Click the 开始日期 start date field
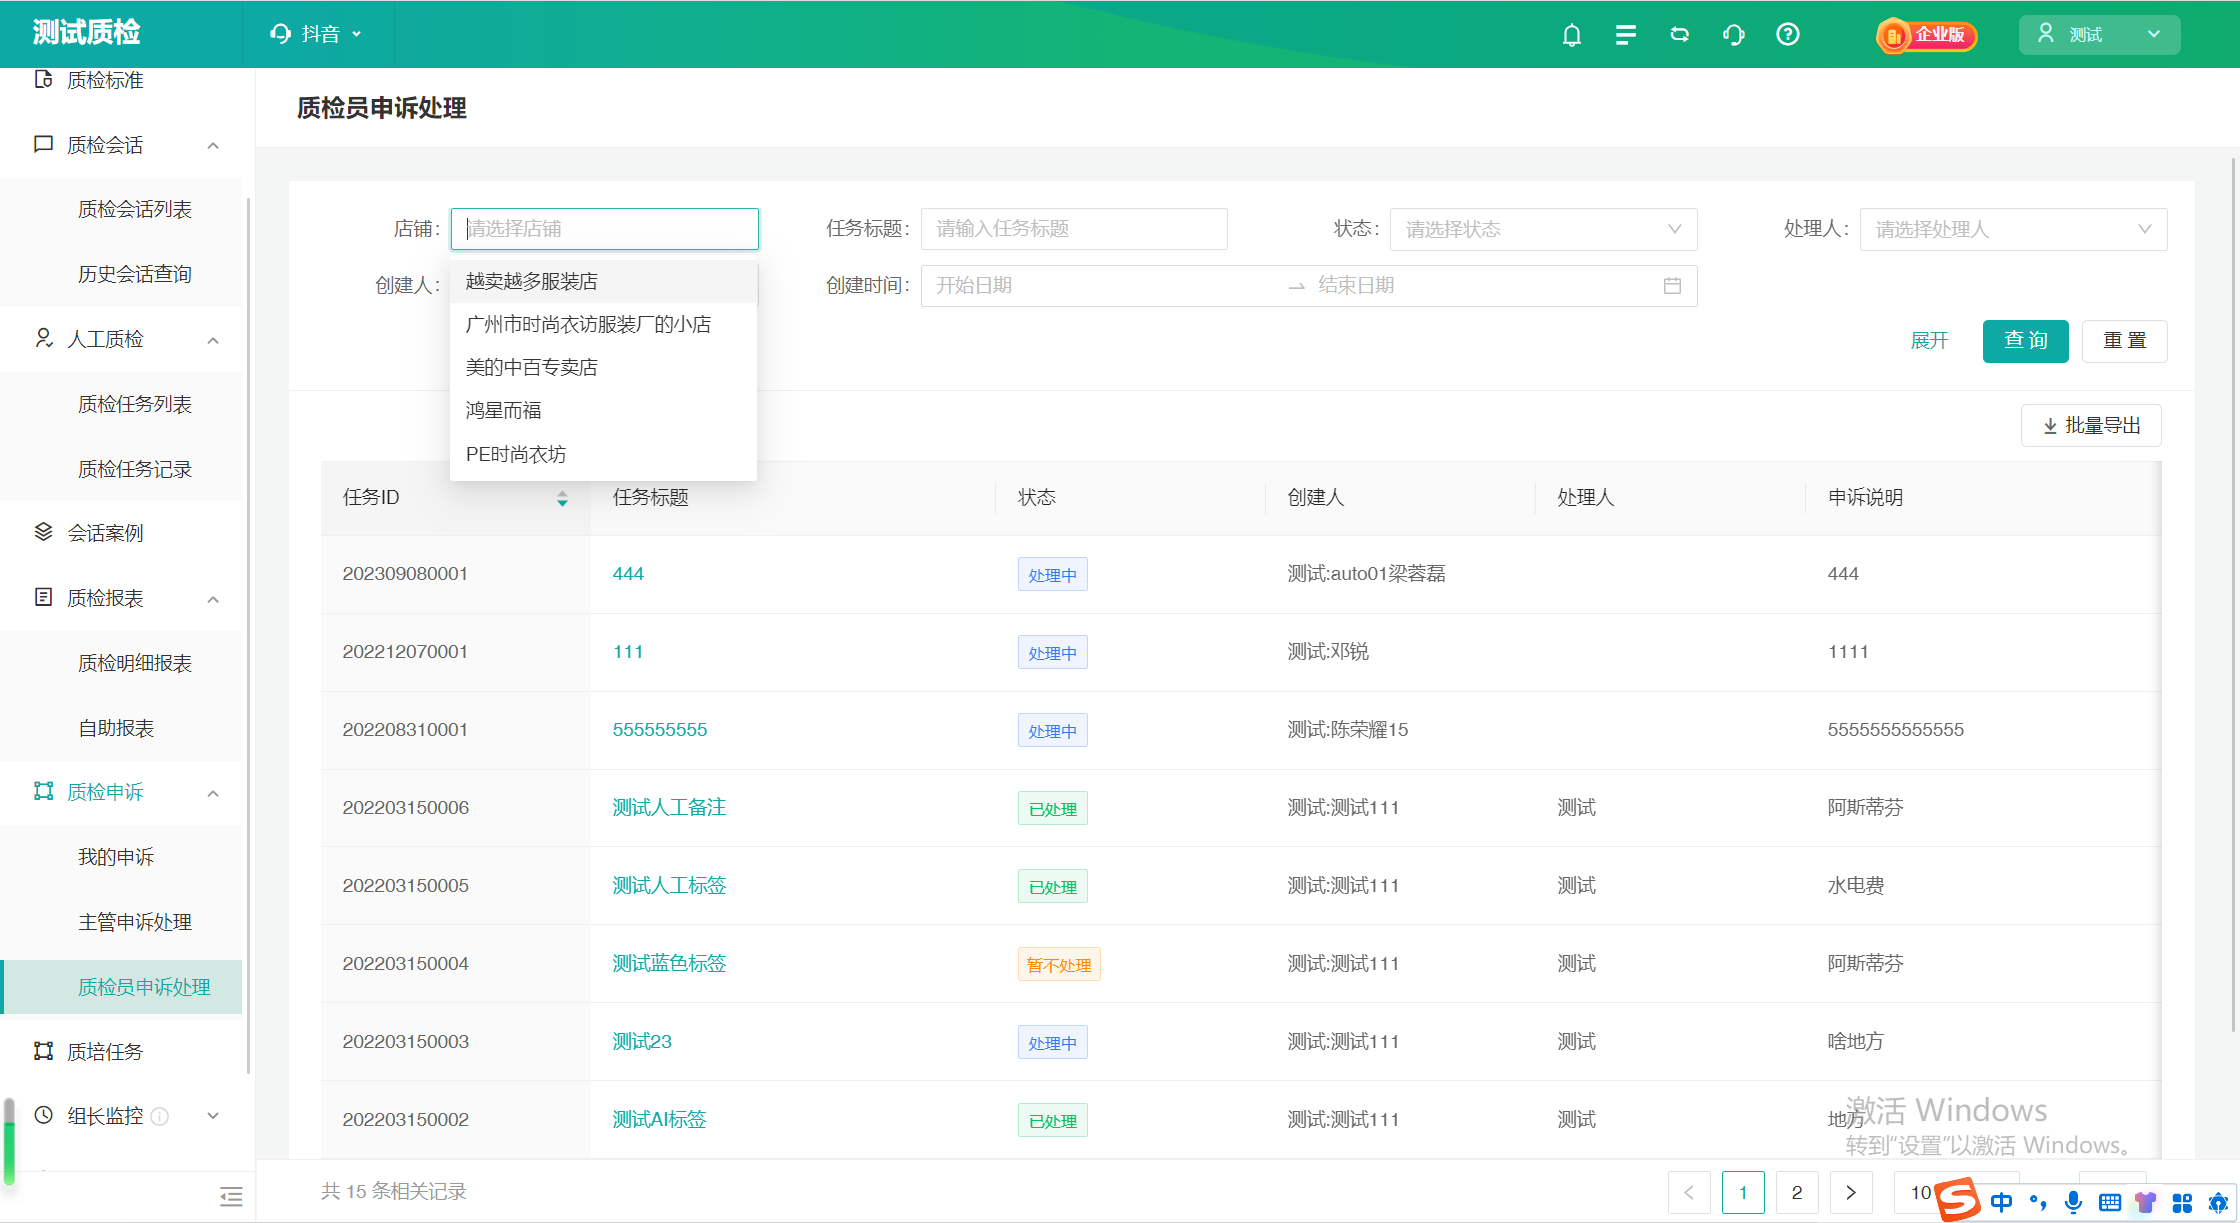2240x1223 pixels. pyautogui.click(x=1102, y=286)
